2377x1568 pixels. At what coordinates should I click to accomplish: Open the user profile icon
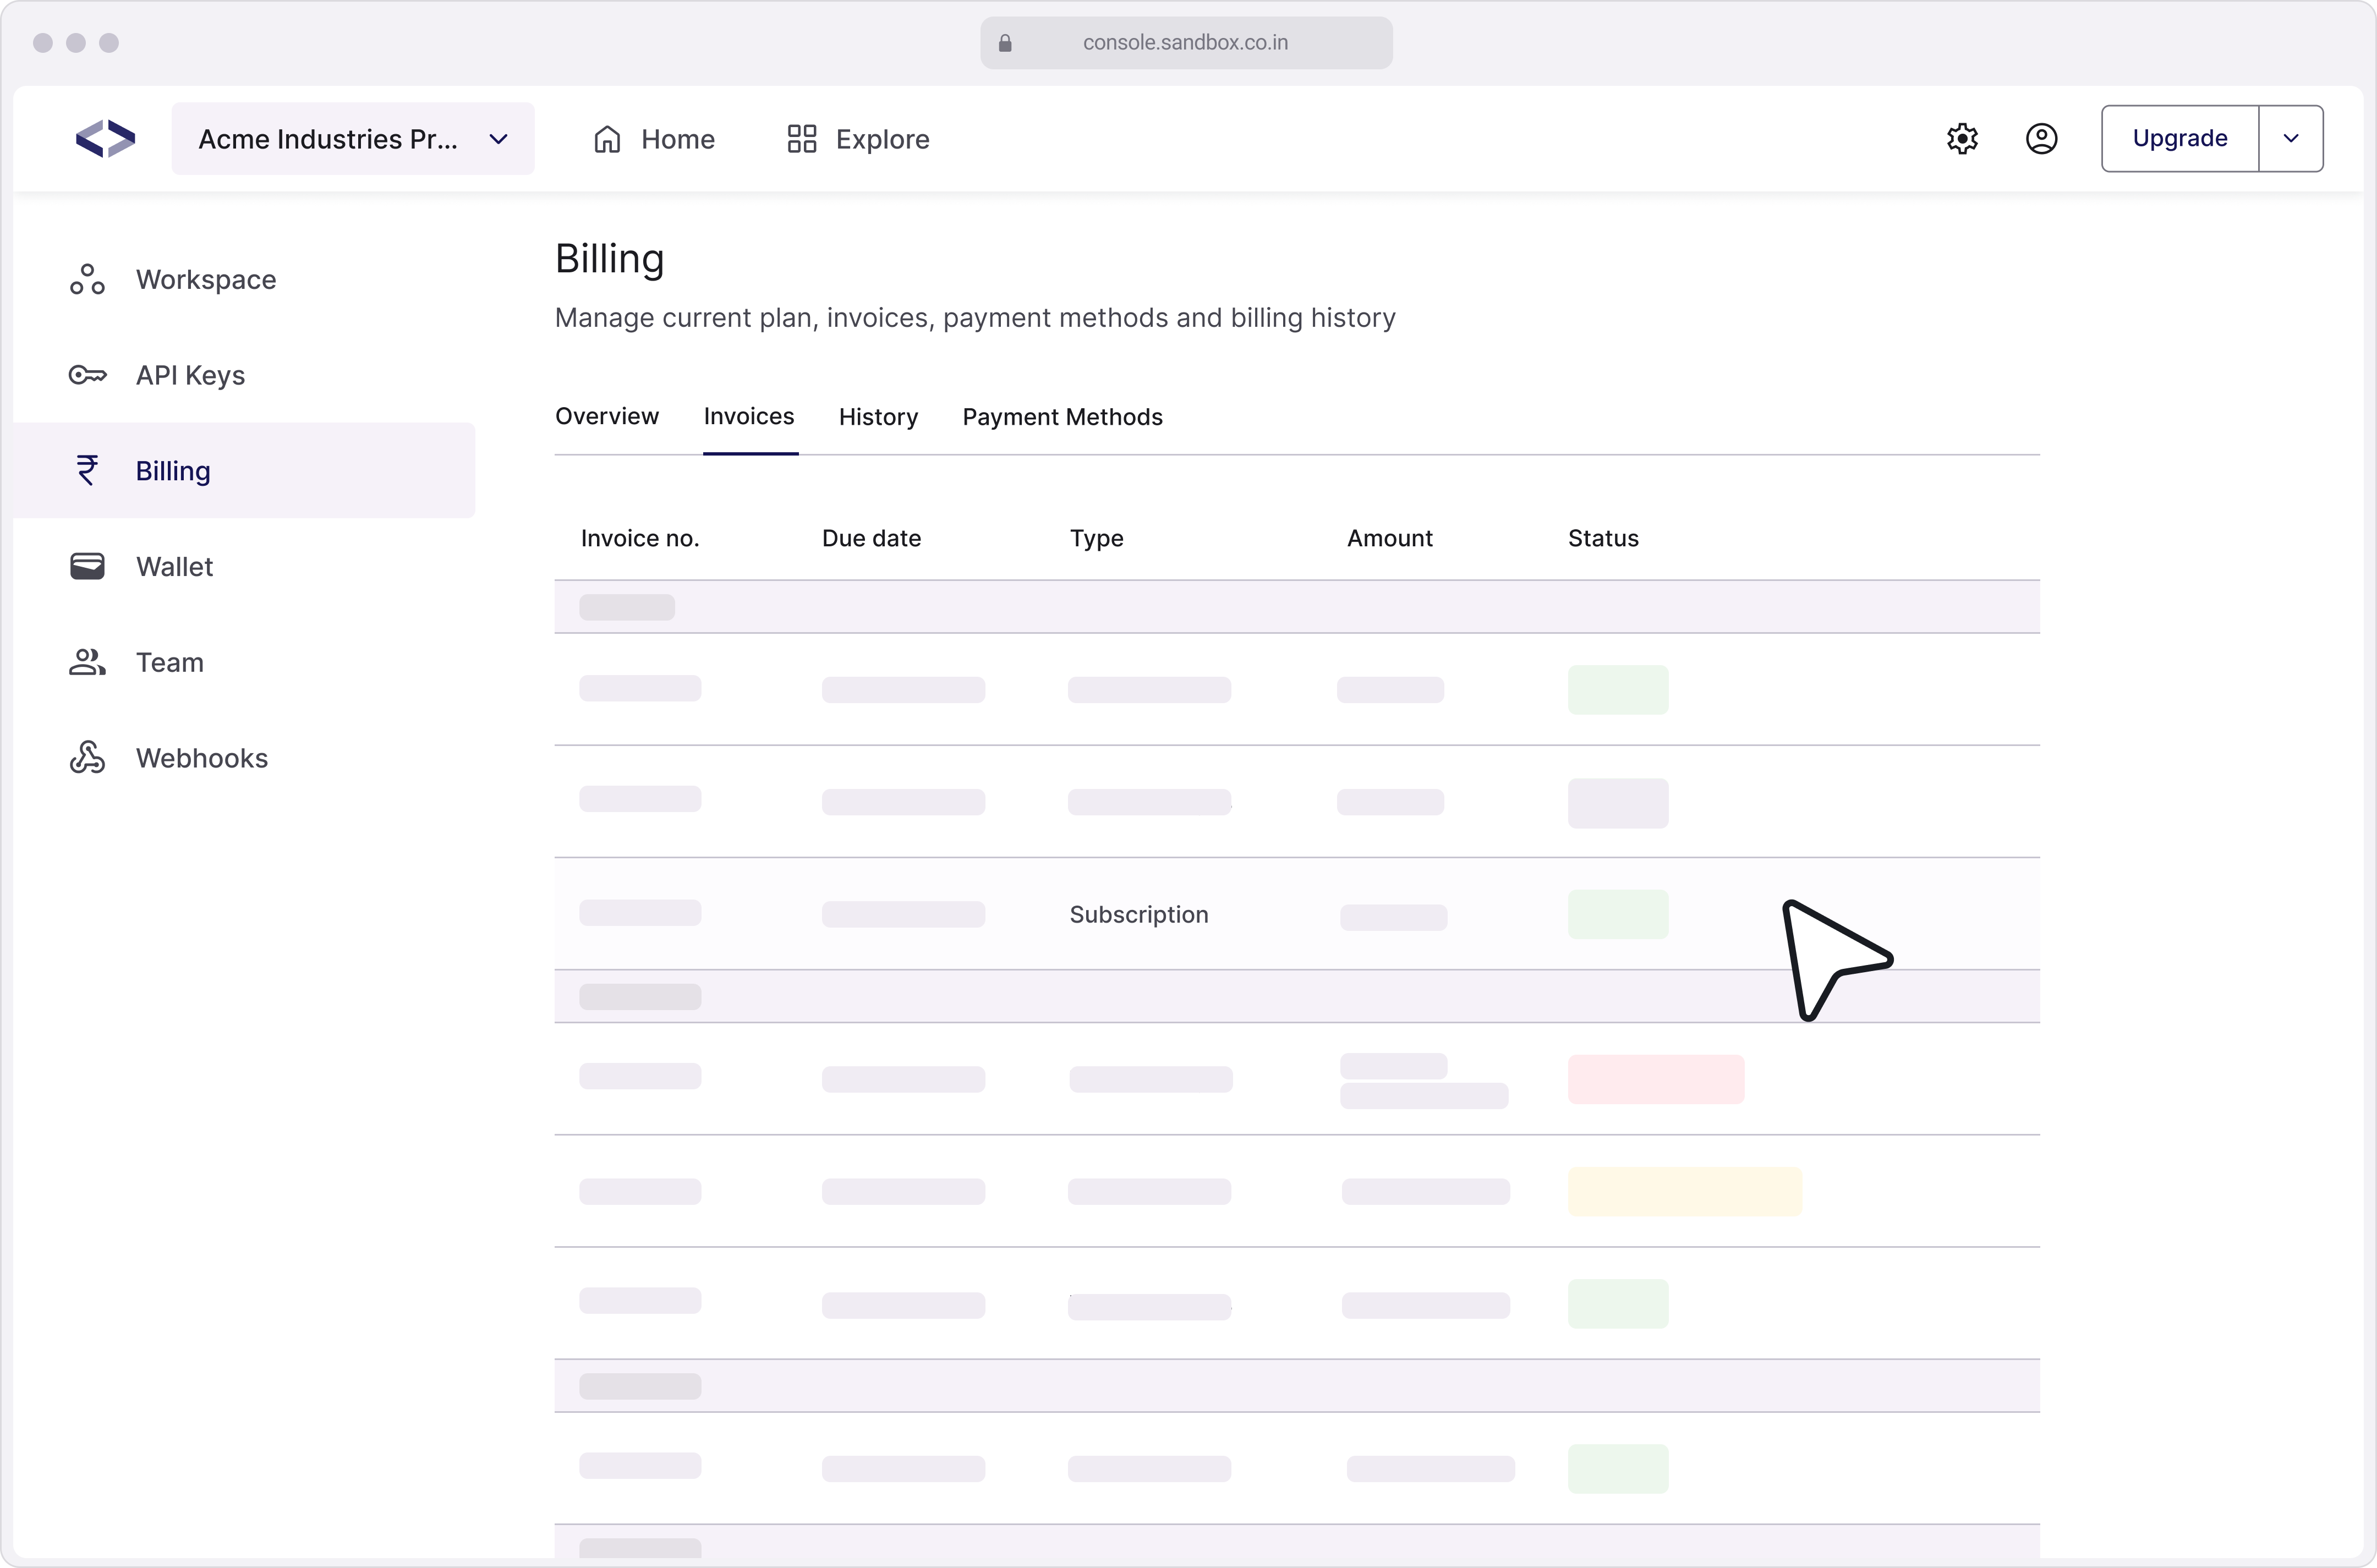pos(2041,139)
